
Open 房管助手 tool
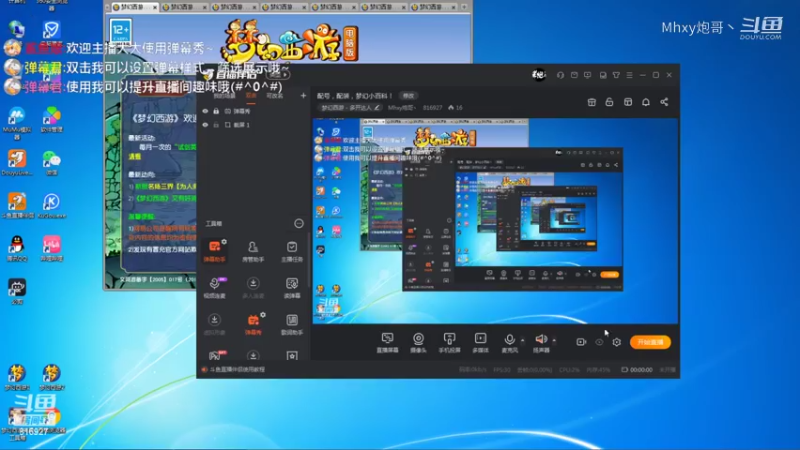(253, 251)
